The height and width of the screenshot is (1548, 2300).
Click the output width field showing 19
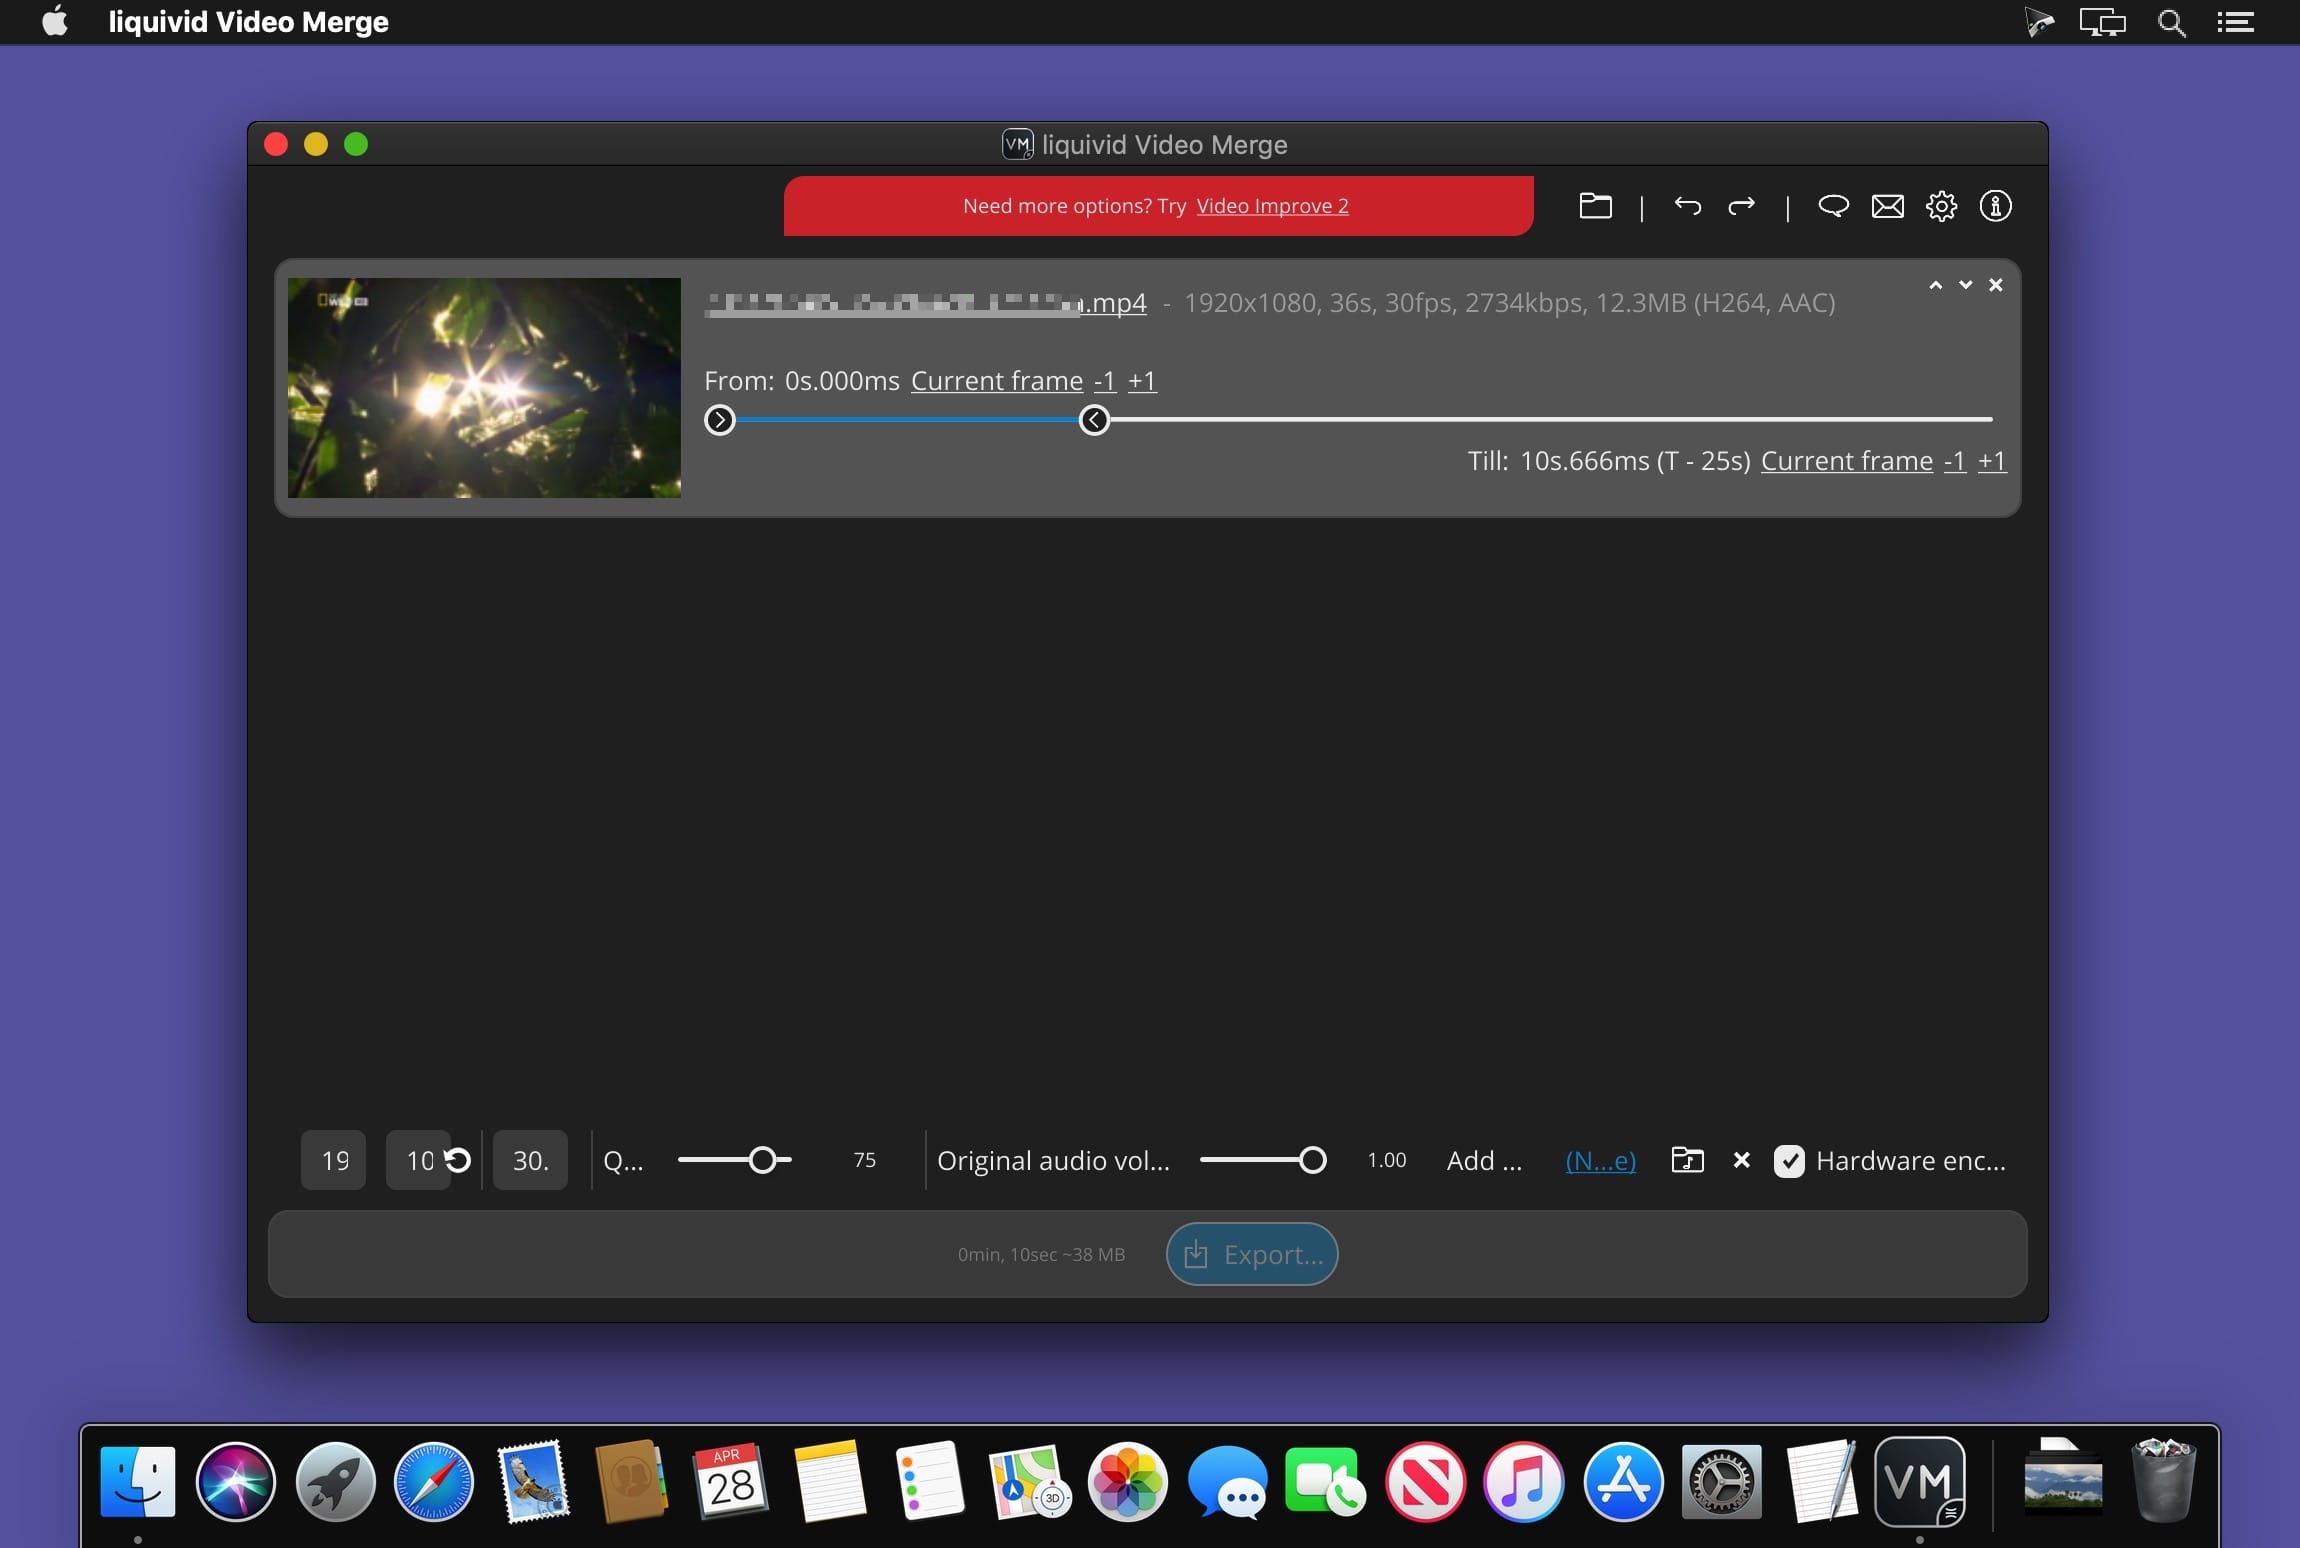tap(334, 1160)
